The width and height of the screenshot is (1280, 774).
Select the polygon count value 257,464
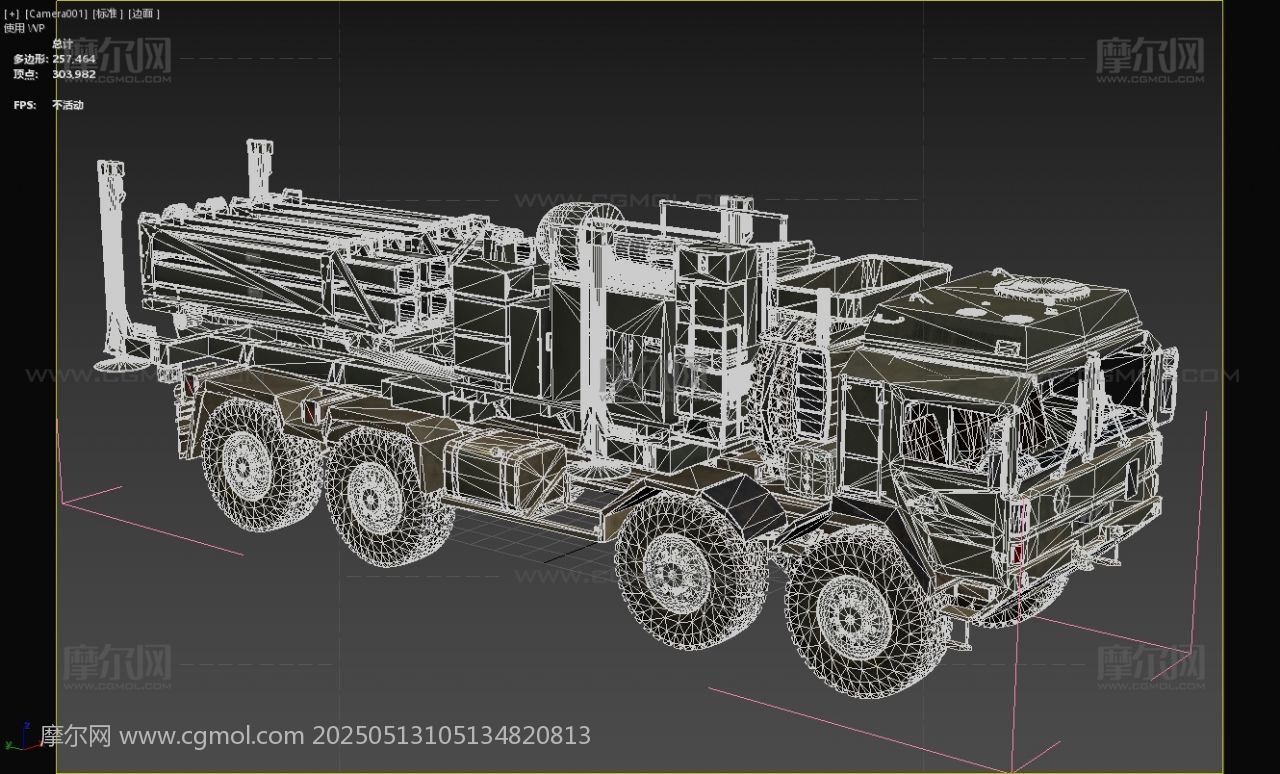[74, 59]
